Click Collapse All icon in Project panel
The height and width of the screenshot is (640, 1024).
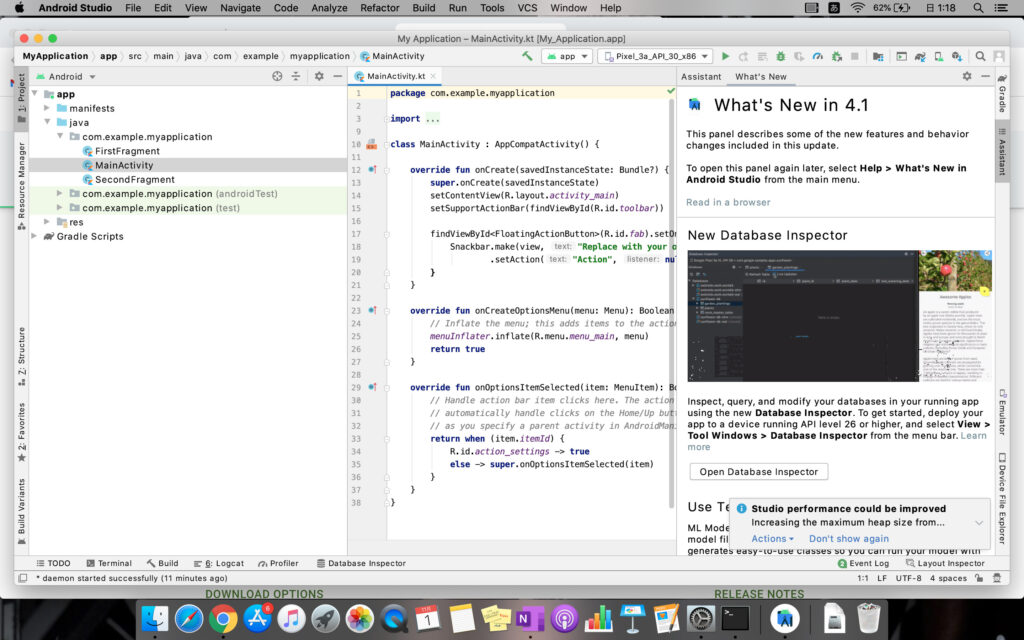tap(296, 76)
